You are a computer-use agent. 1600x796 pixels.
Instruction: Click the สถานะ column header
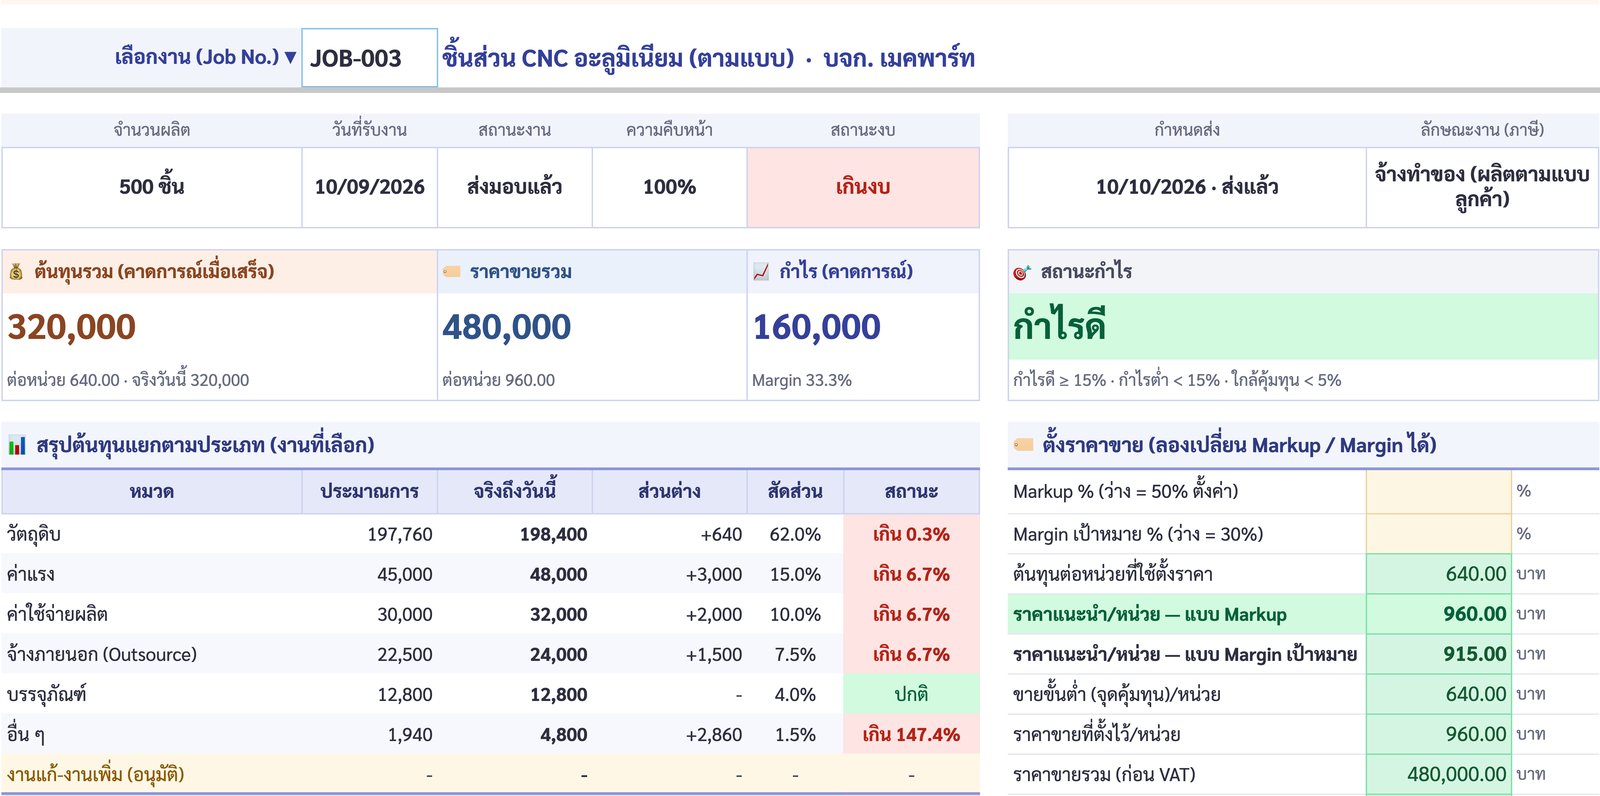pyautogui.click(x=911, y=491)
